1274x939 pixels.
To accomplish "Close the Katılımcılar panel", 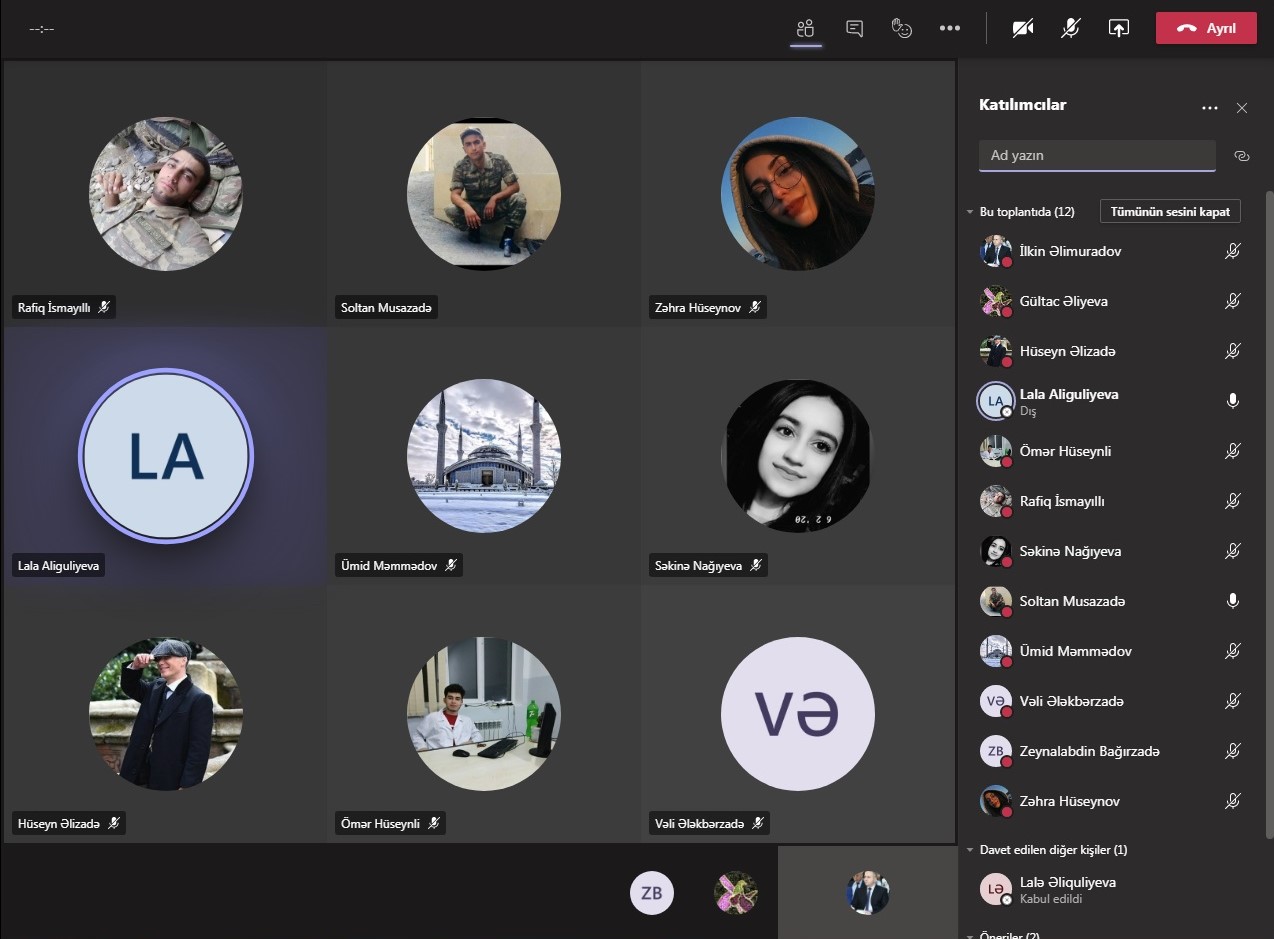I will [1242, 108].
